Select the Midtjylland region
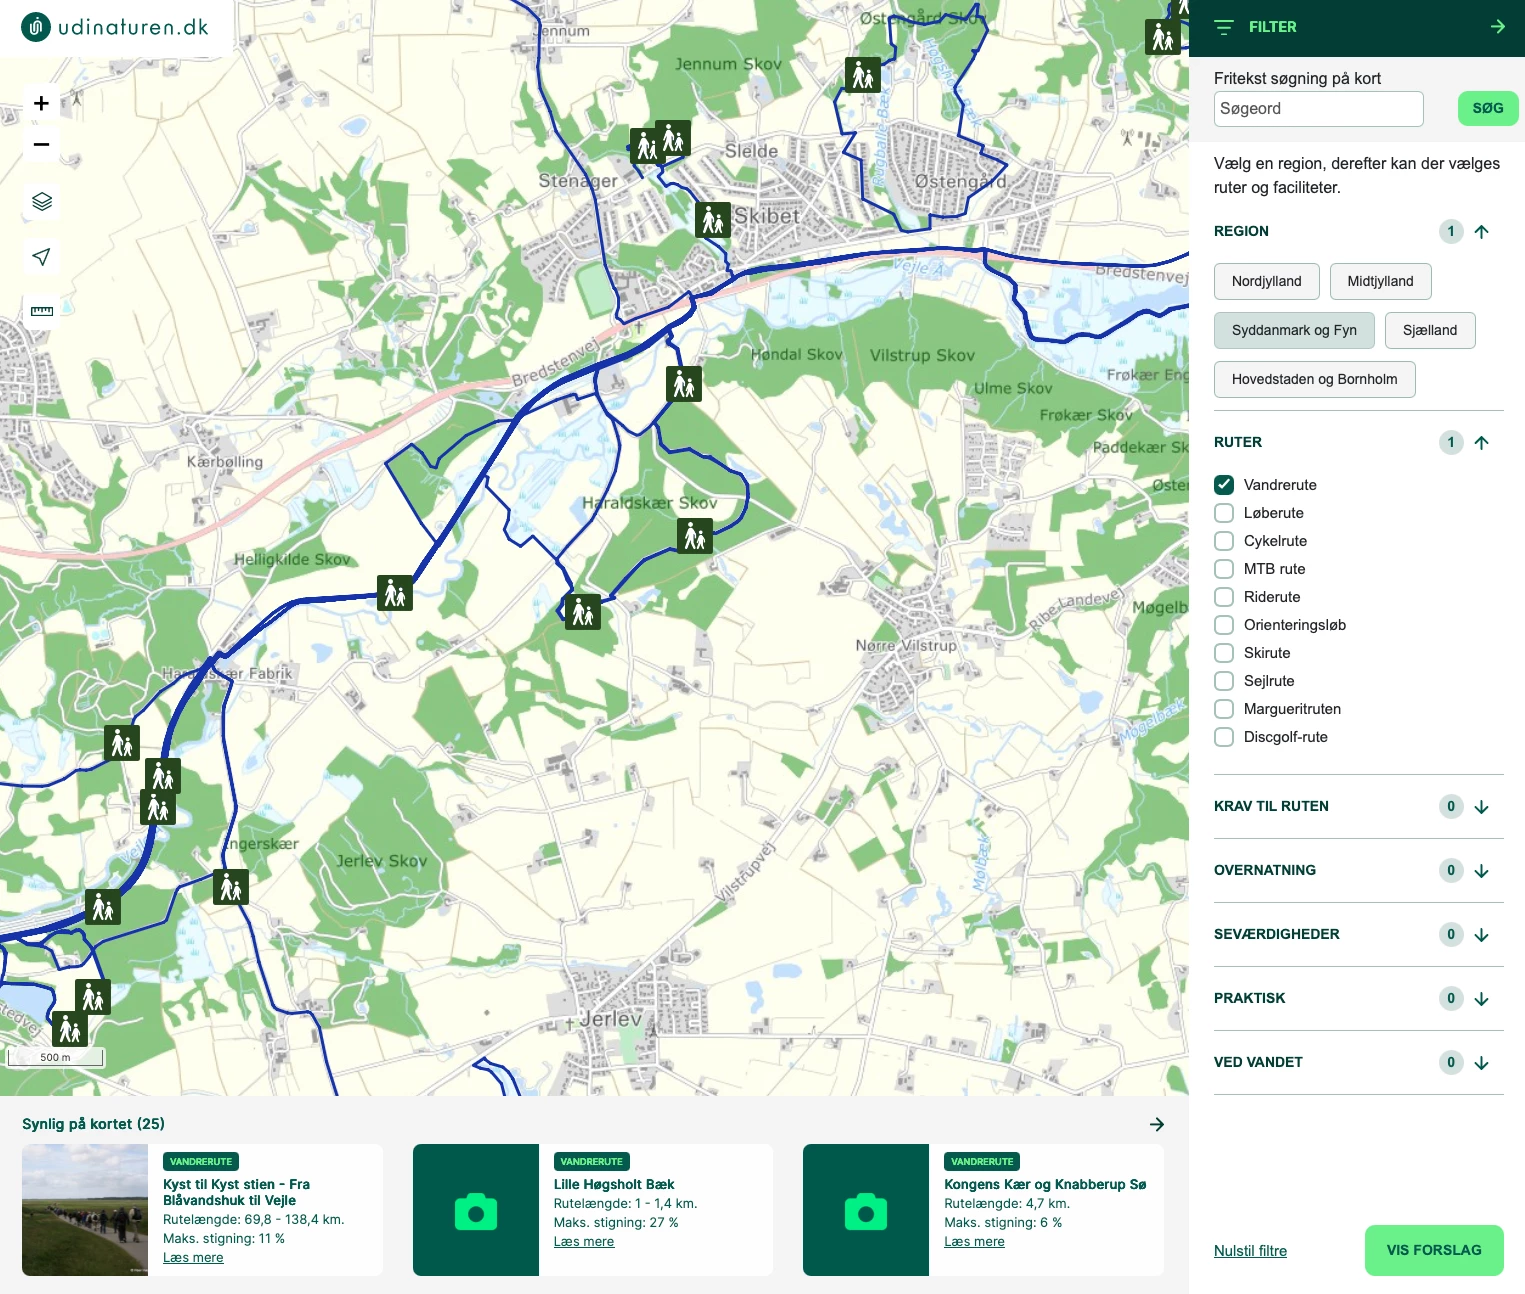 click(1380, 281)
